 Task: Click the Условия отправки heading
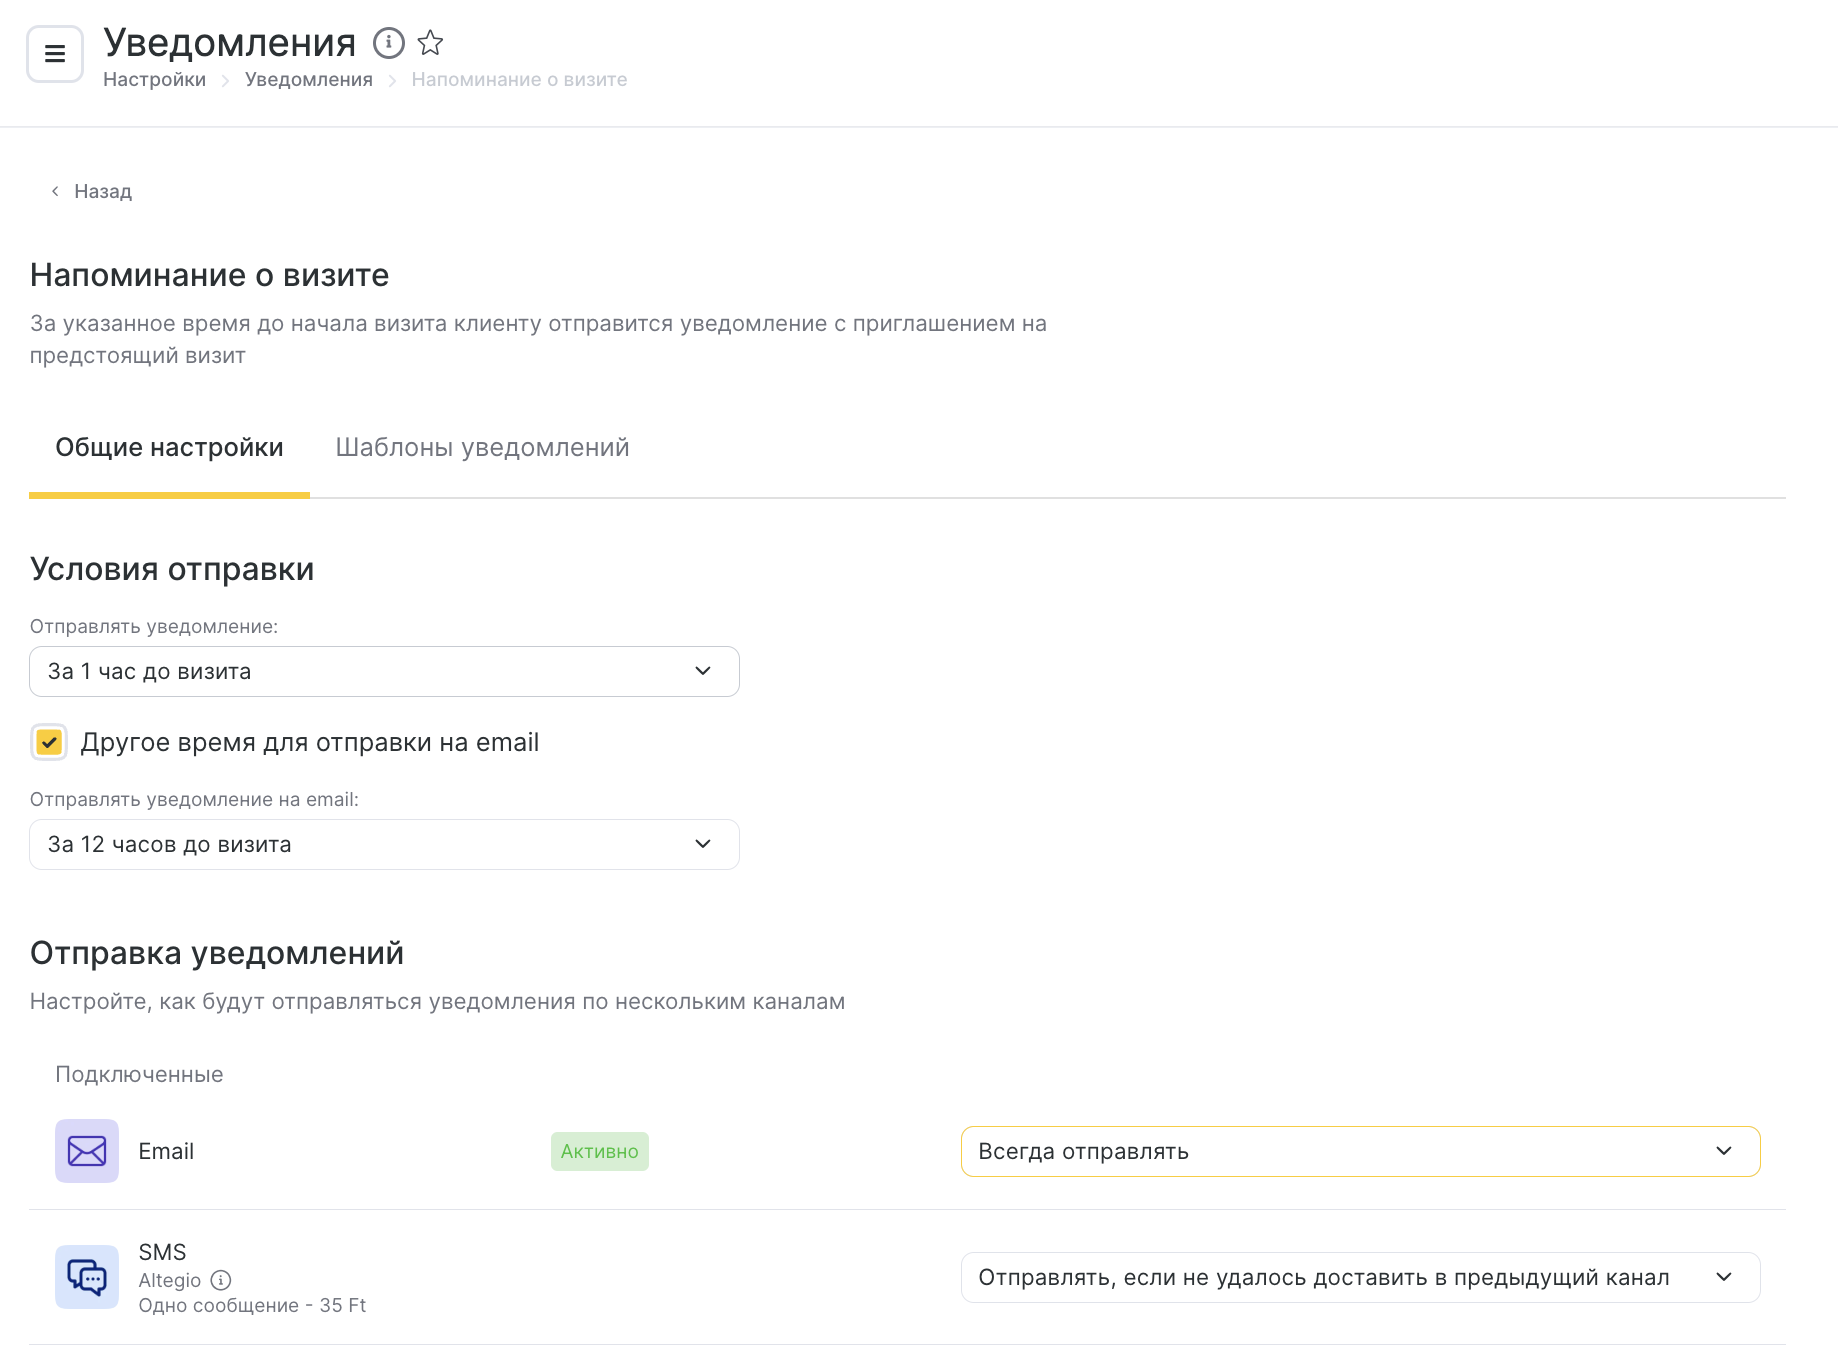pos(172,569)
